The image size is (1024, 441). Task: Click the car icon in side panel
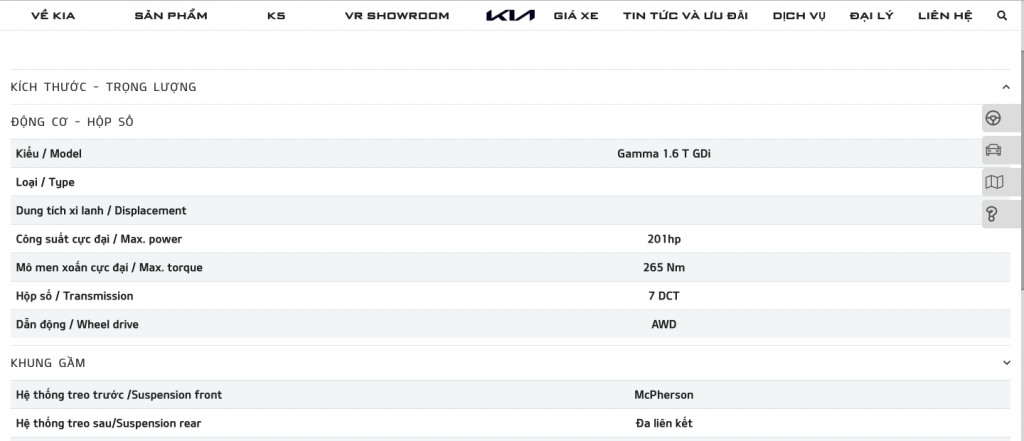(x=993, y=150)
